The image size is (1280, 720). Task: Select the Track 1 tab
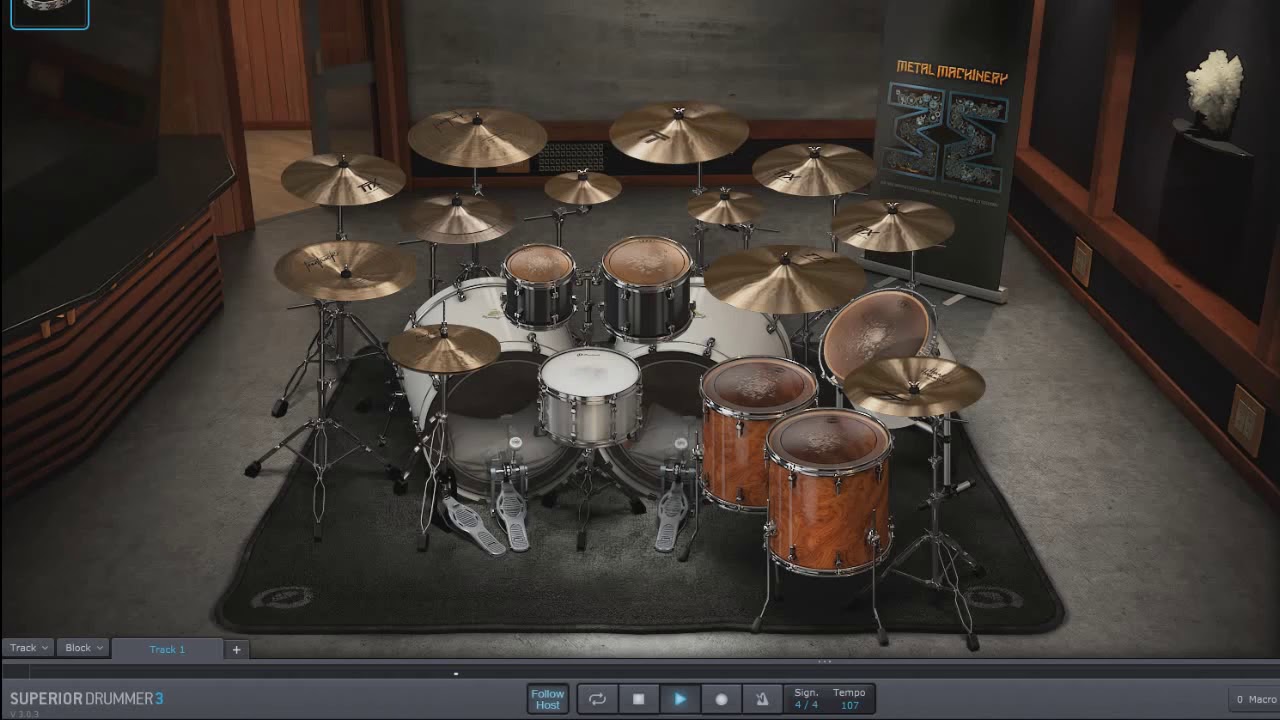(167, 649)
